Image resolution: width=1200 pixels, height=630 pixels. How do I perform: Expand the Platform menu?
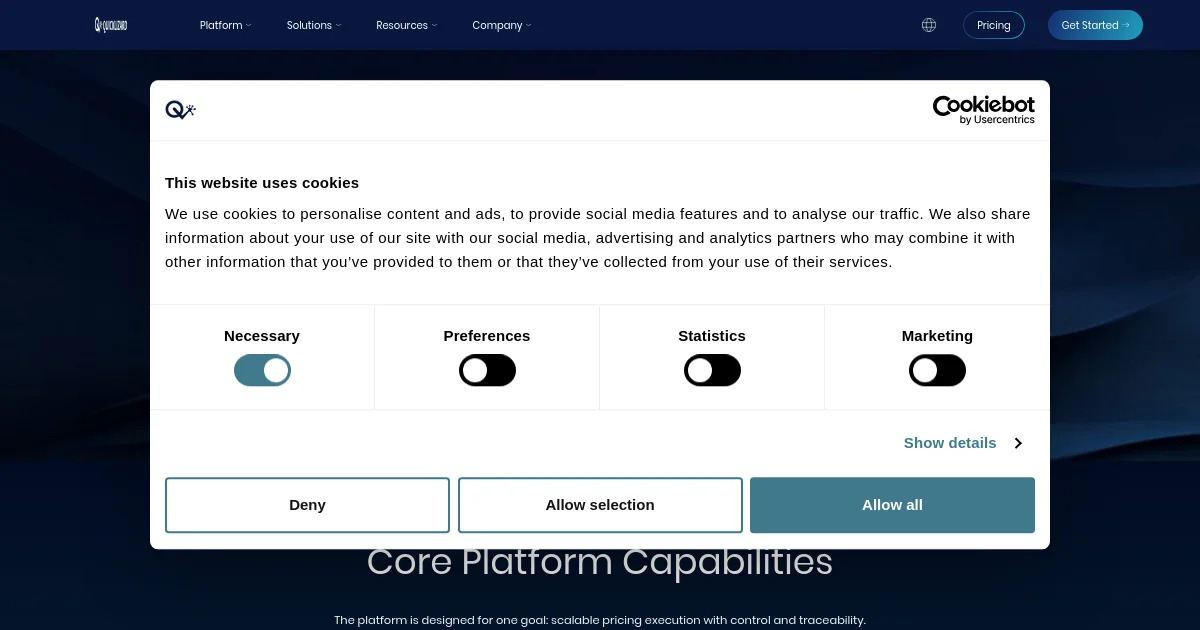pos(226,25)
